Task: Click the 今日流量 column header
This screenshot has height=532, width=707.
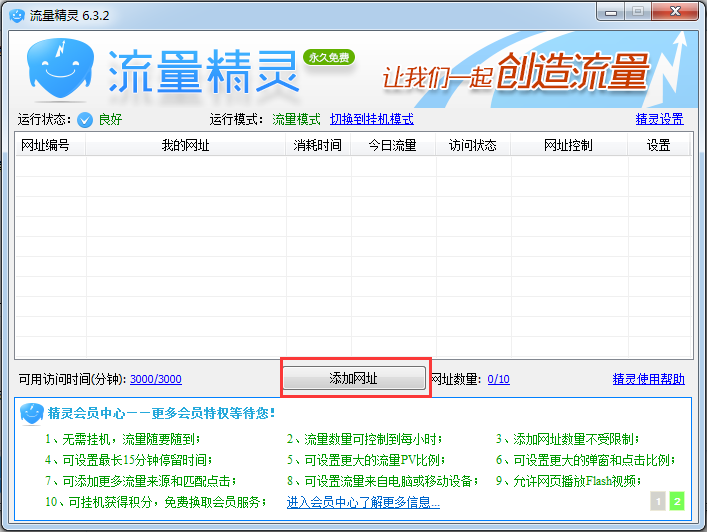Action: [393, 145]
